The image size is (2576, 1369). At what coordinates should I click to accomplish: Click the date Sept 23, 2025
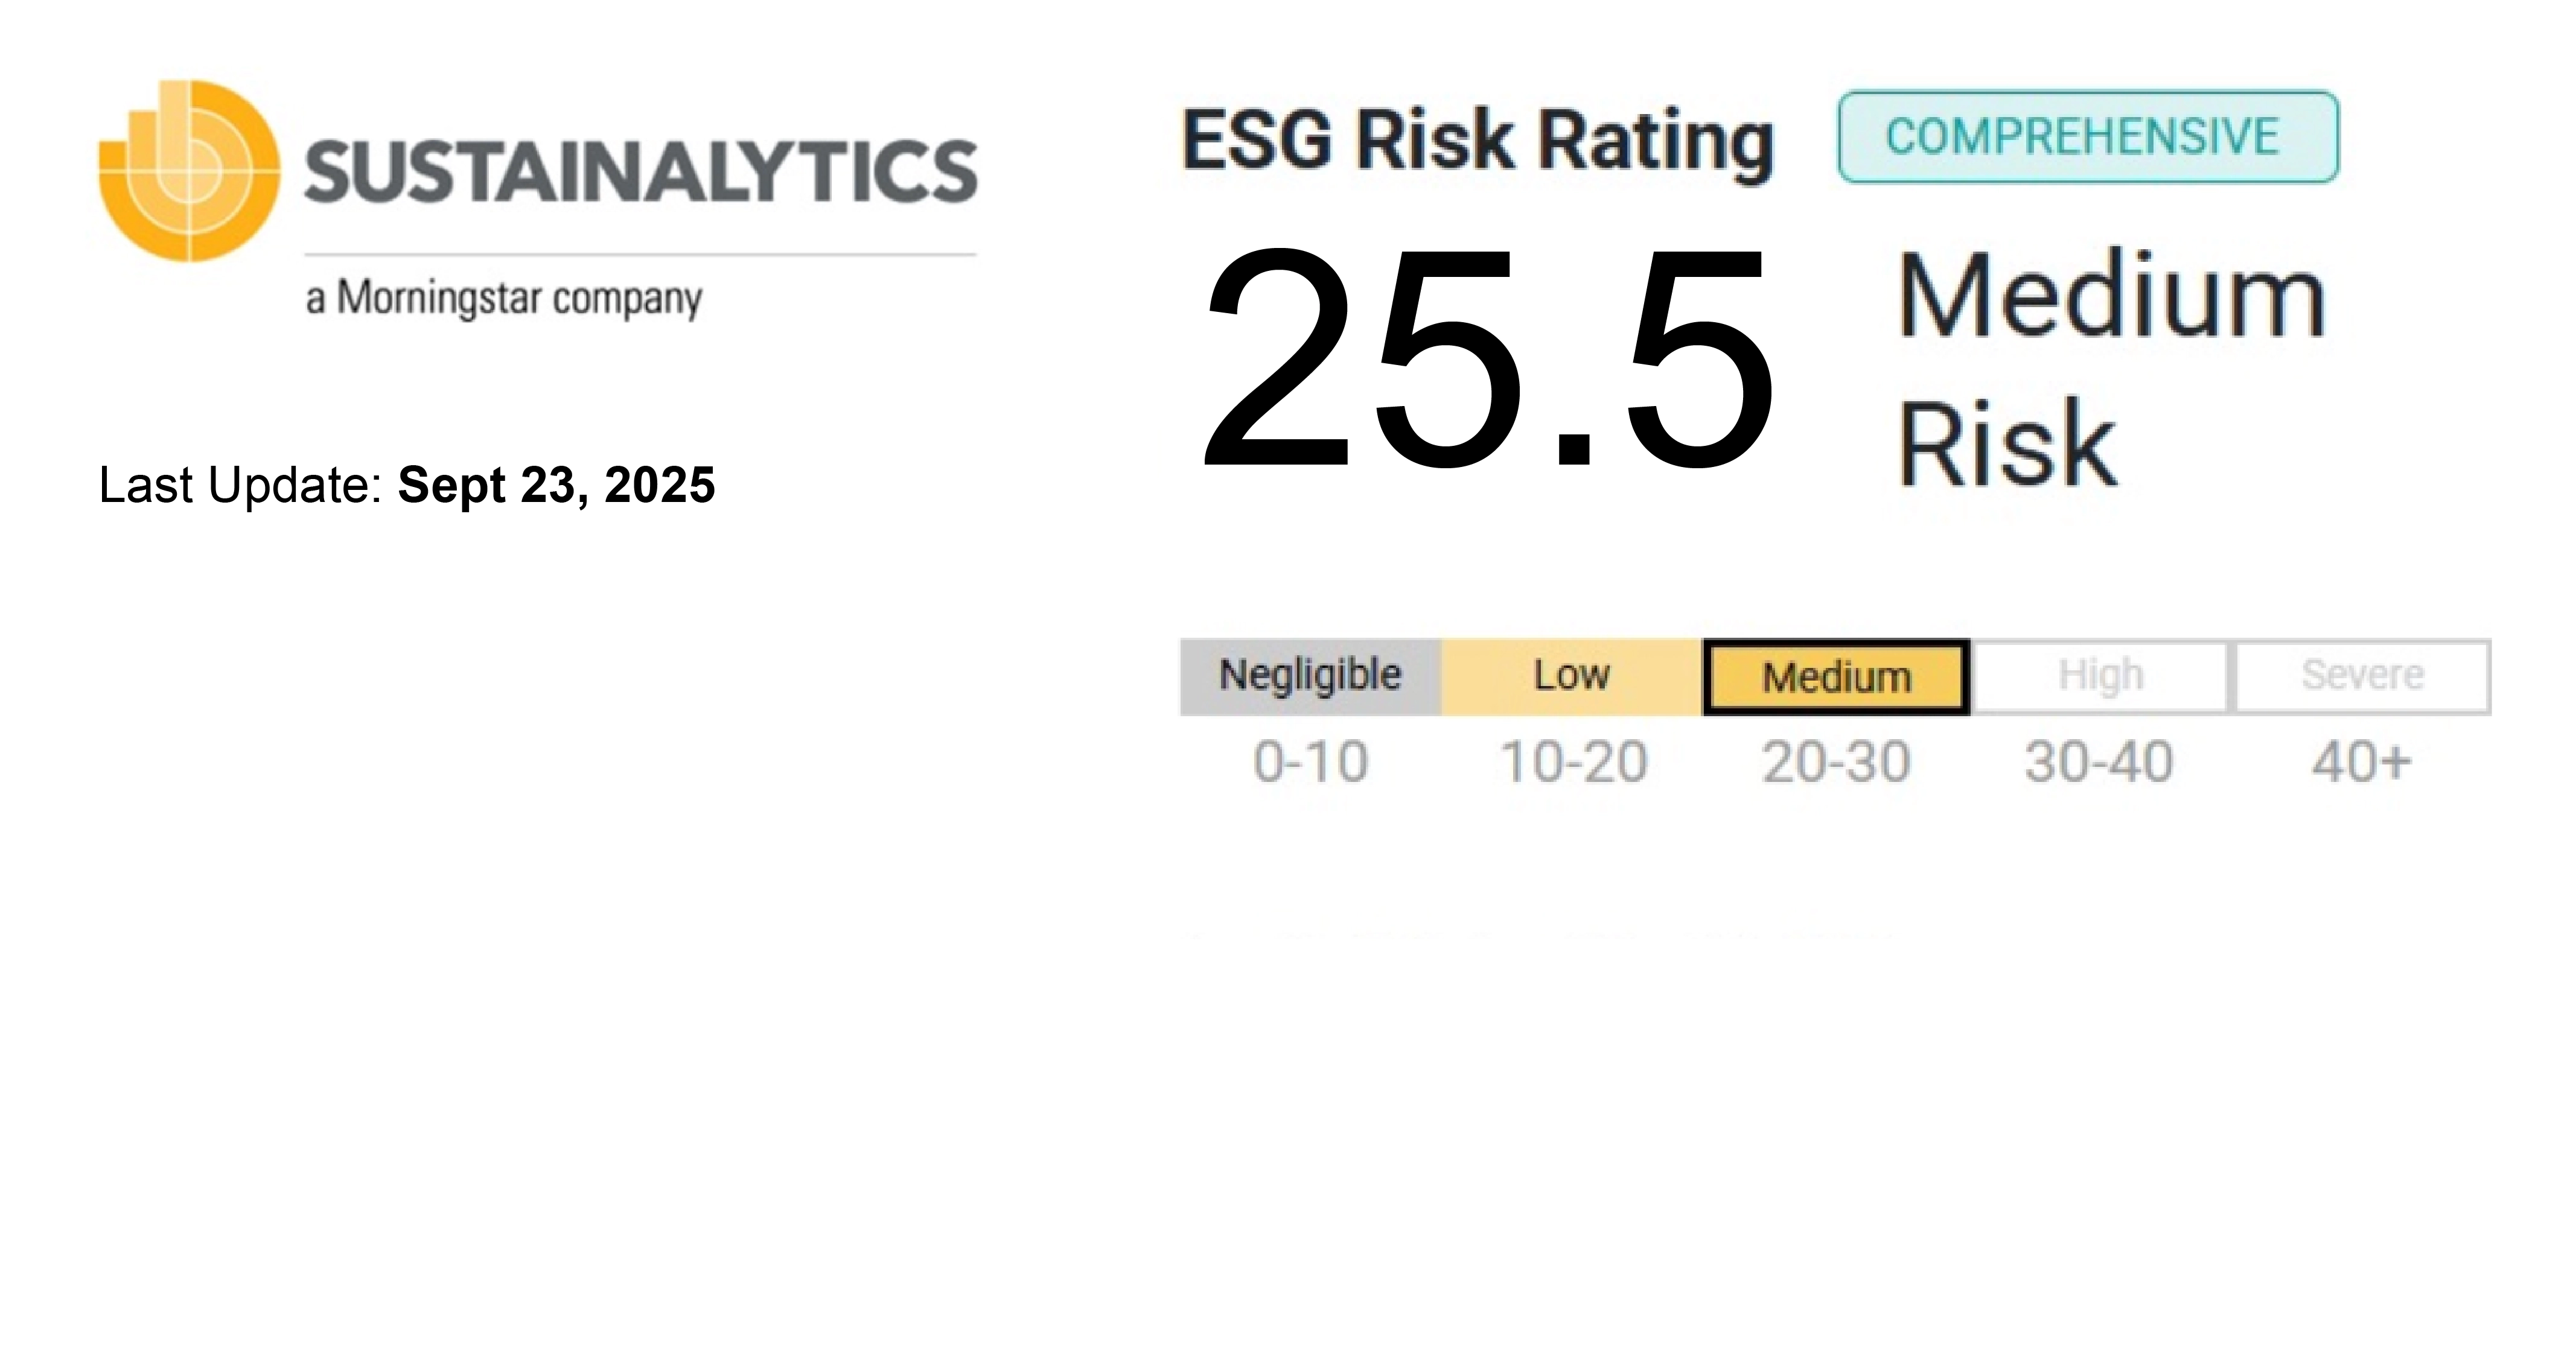tap(556, 485)
